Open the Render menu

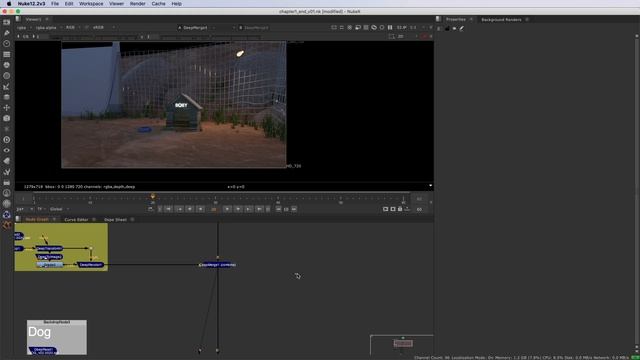click(x=138, y=4)
